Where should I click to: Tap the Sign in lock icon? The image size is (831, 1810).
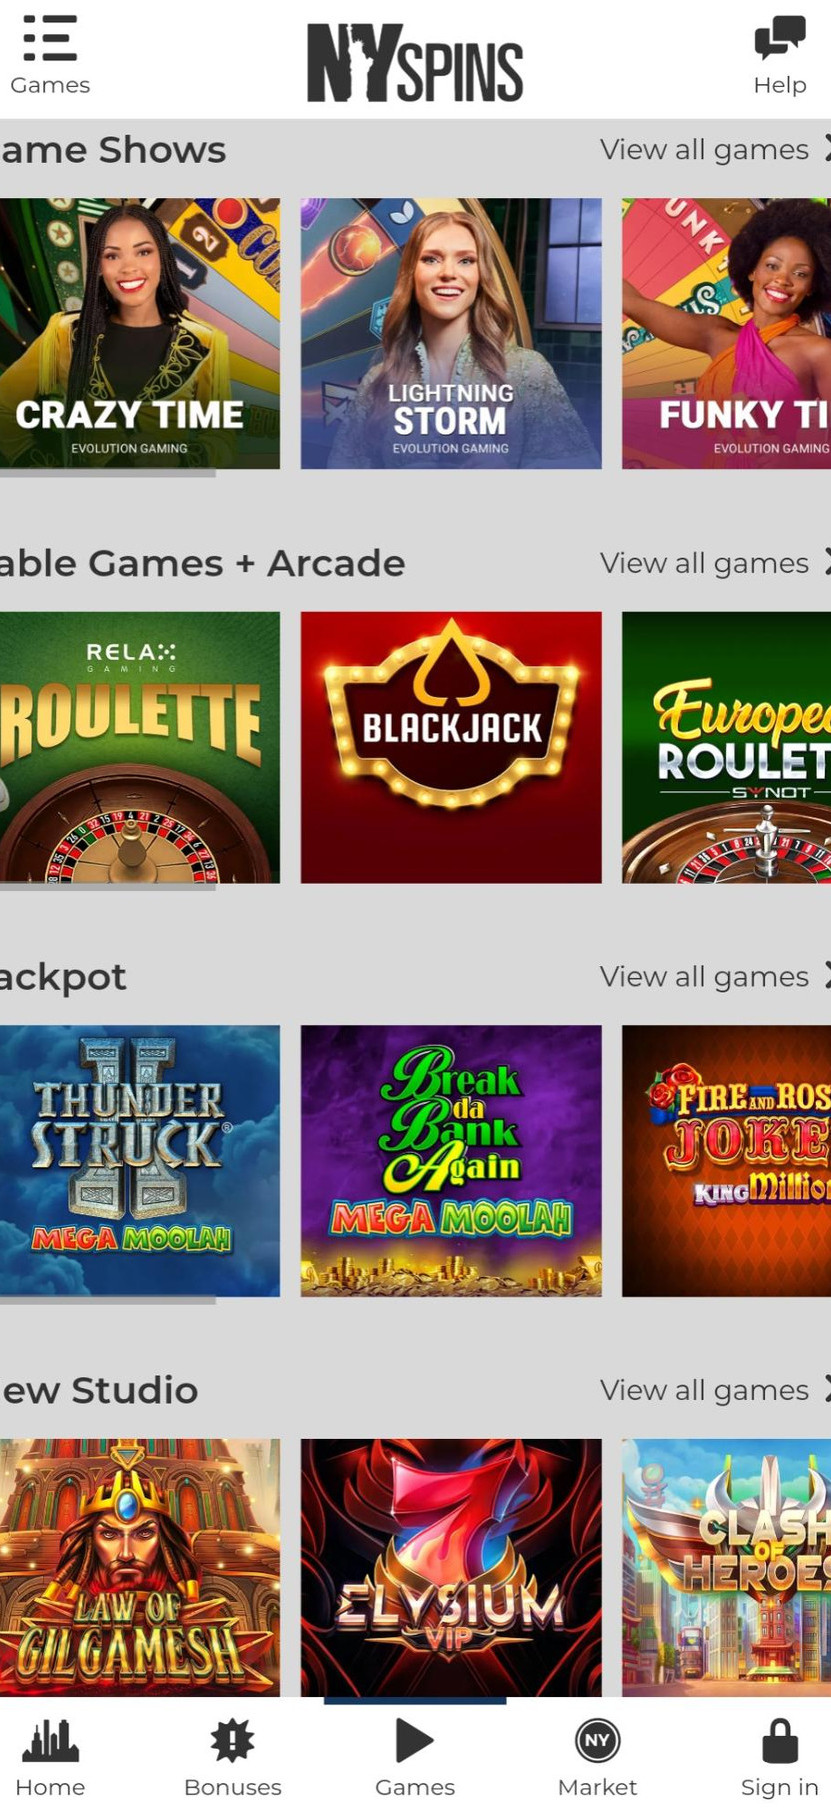pos(779,1742)
